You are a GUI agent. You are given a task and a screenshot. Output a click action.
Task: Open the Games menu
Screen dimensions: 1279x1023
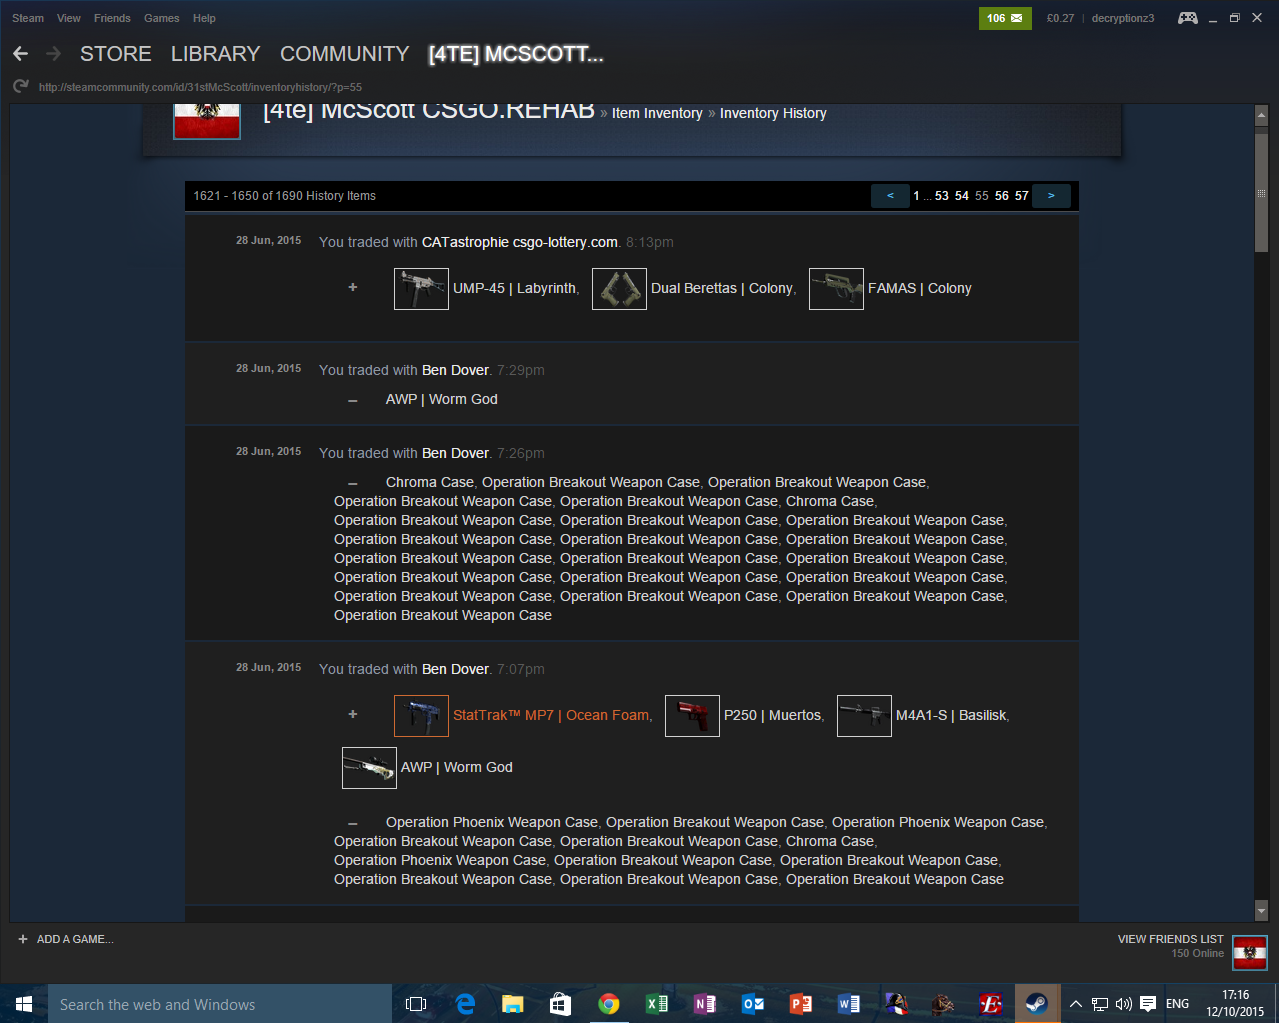pyautogui.click(x=161, y=18)
